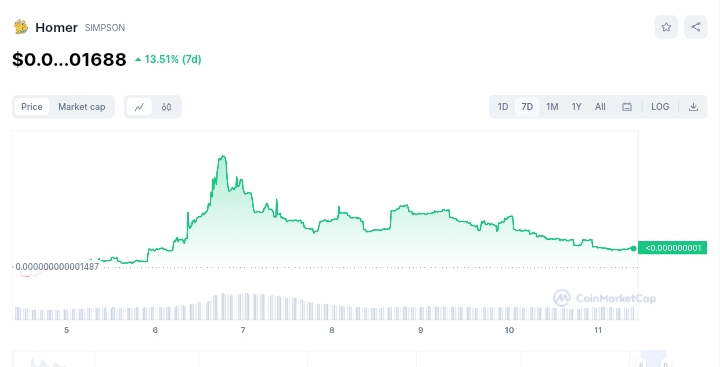Choose the 7D time range

click(x=527, y=107)
